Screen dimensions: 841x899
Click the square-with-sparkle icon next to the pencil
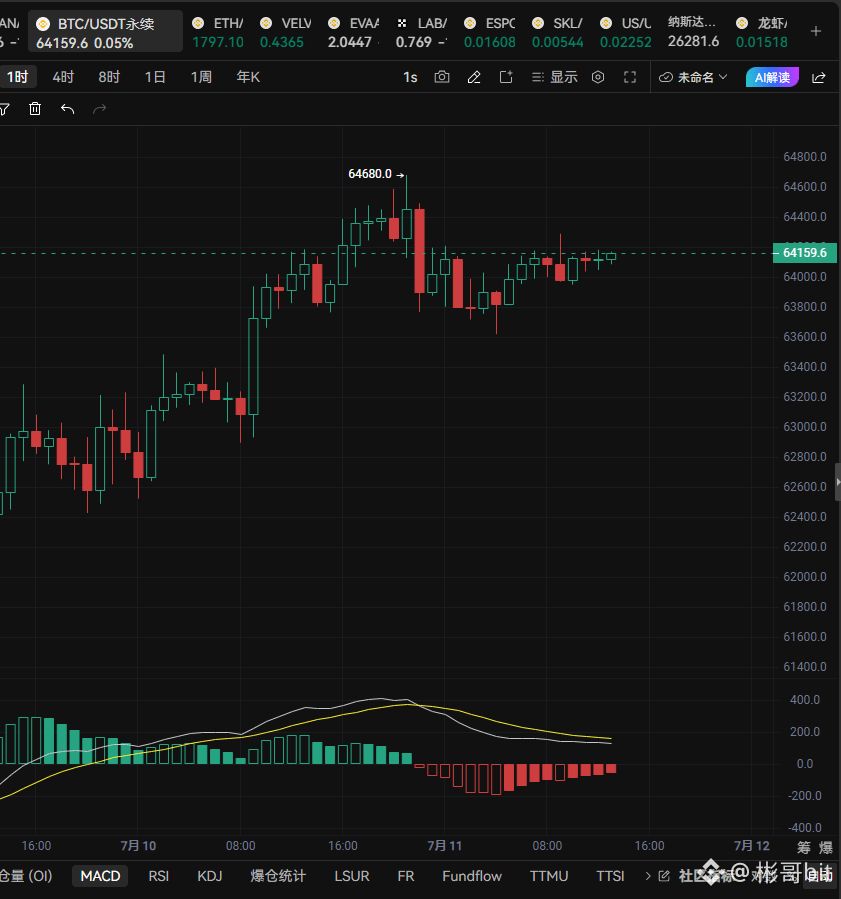point(506,77)
